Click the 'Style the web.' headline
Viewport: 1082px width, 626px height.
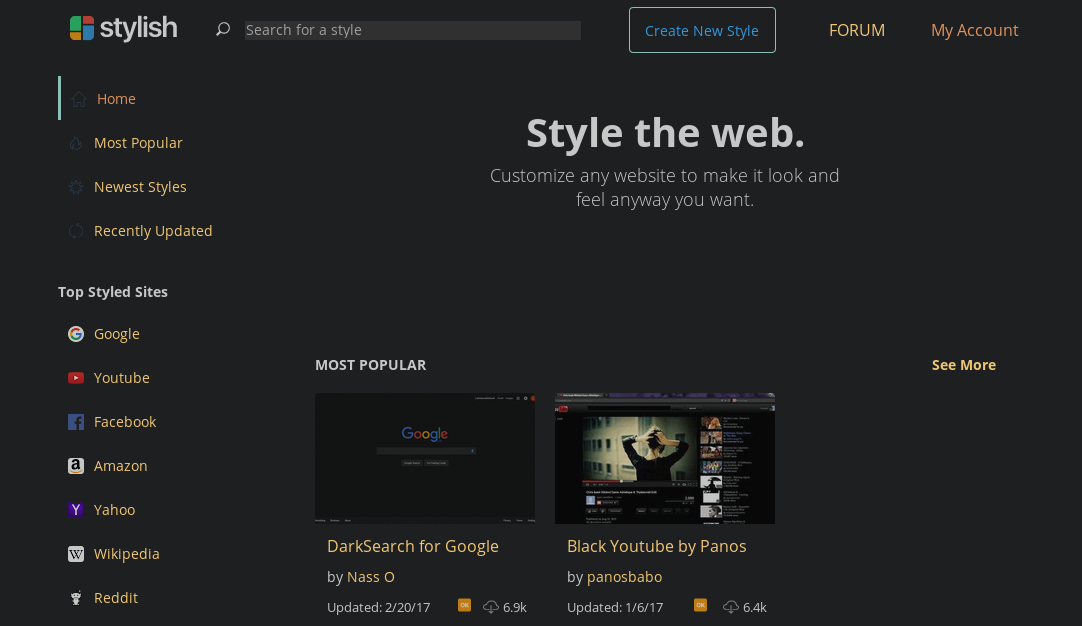(x=665, y=133)
